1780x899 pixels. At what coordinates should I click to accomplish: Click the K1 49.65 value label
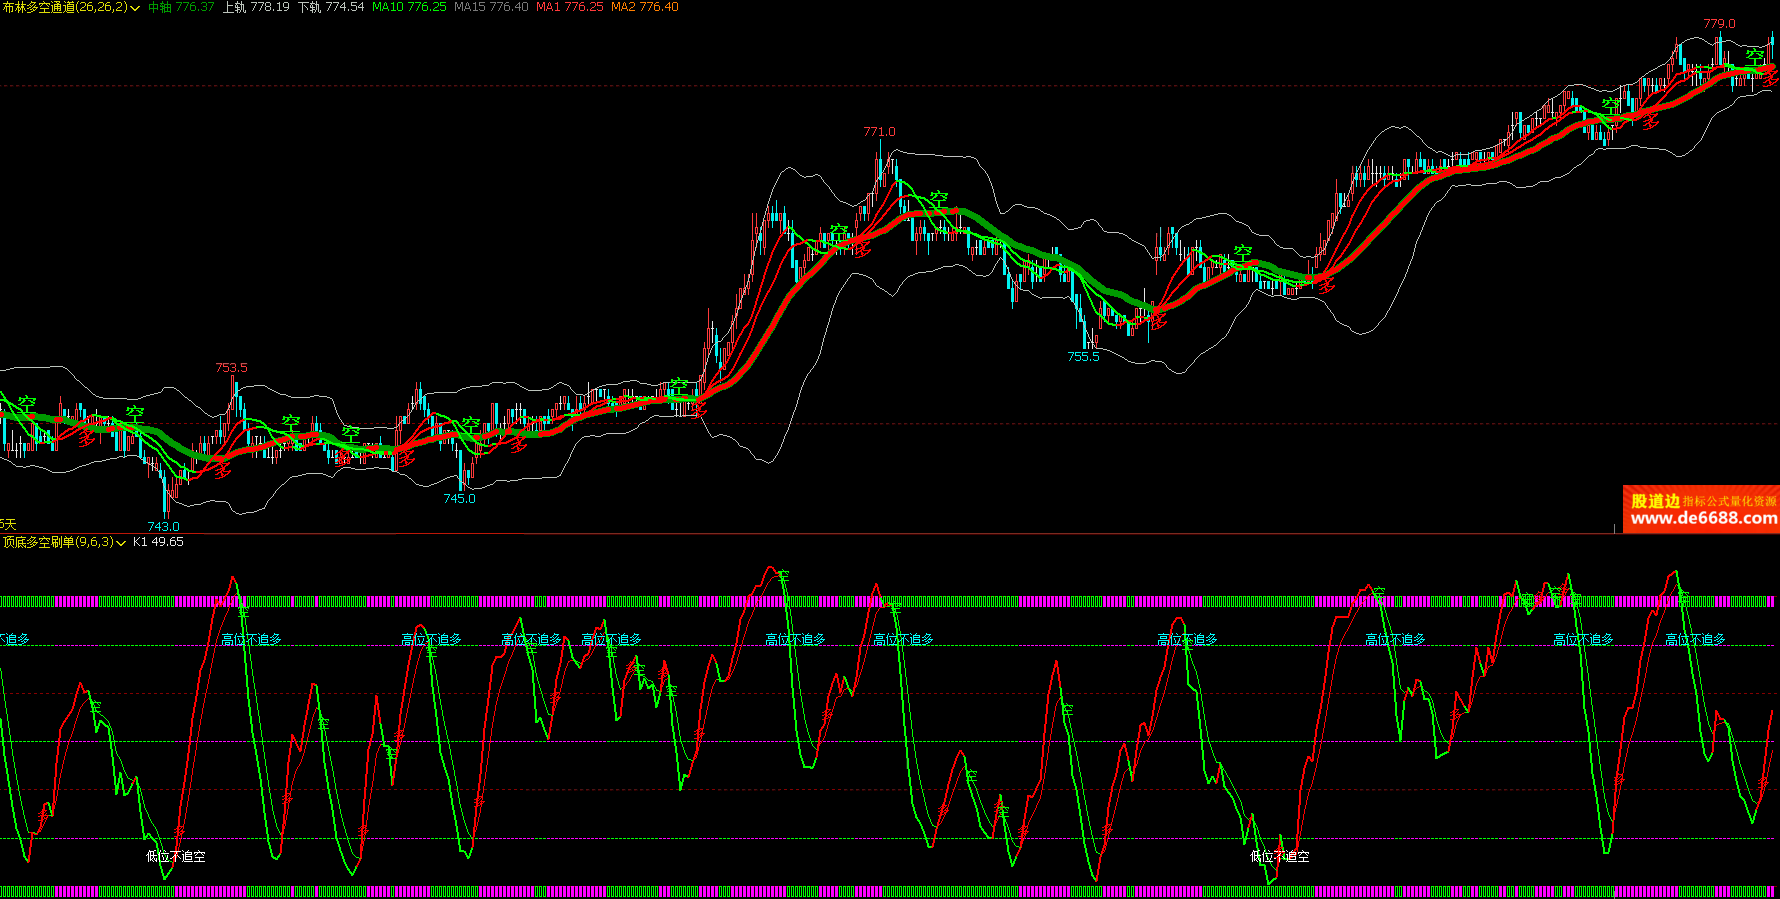click(x=158, y=542)
